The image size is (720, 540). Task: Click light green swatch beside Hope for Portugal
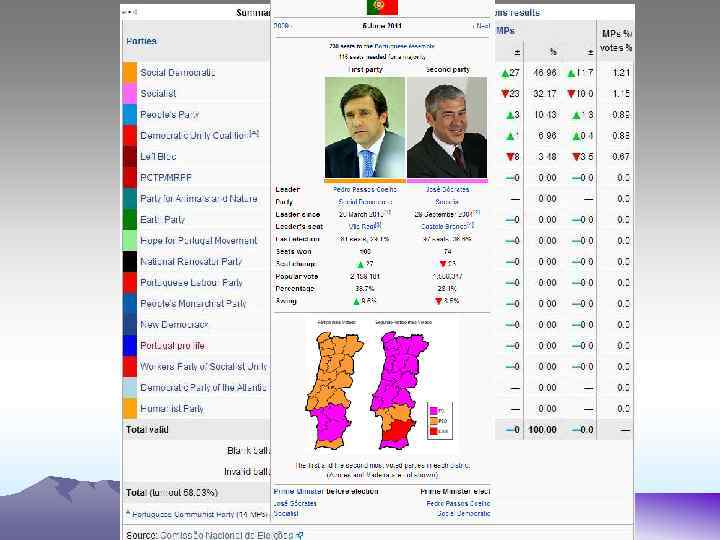click(130, 241)
